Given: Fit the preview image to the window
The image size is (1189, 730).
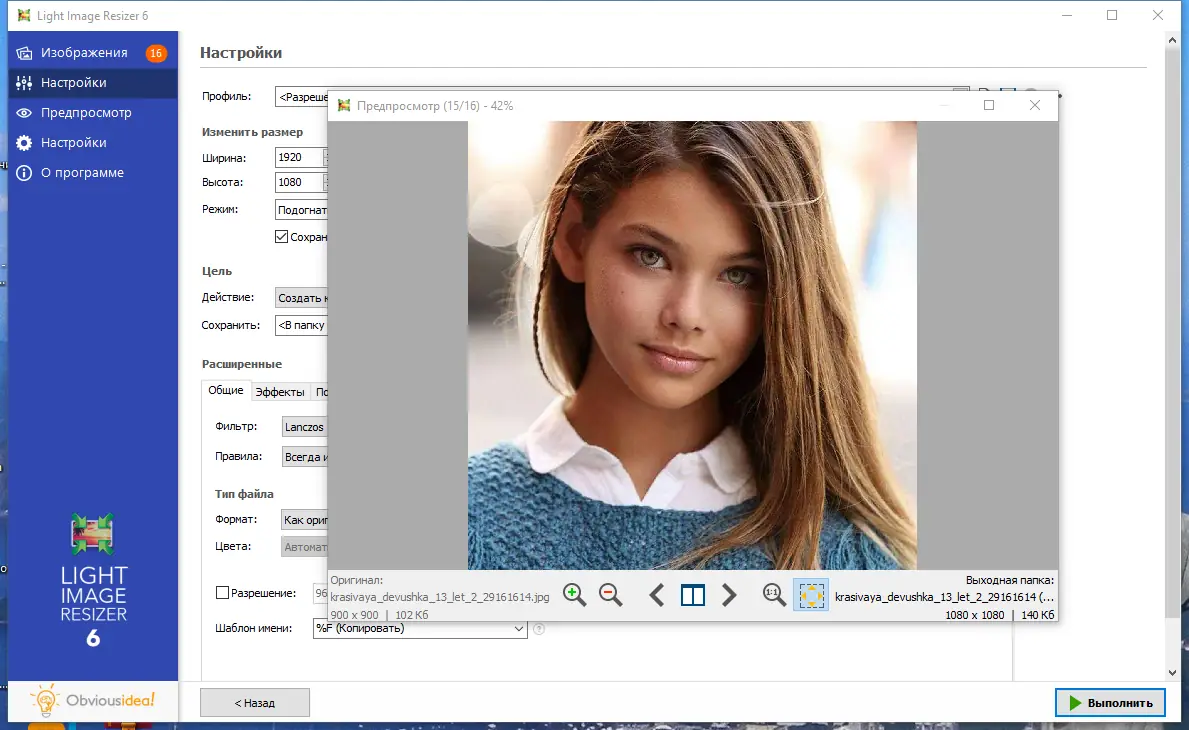Looking at the screenshot, I should coord(810,594).
